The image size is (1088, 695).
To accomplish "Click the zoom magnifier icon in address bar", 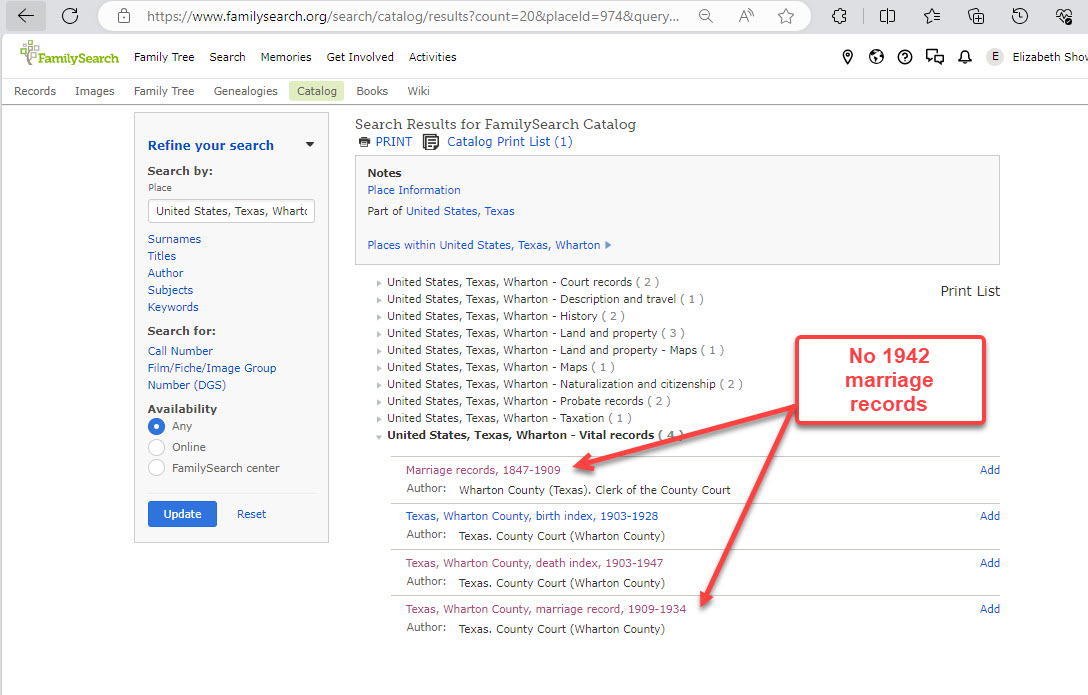I will pos(706,16).
